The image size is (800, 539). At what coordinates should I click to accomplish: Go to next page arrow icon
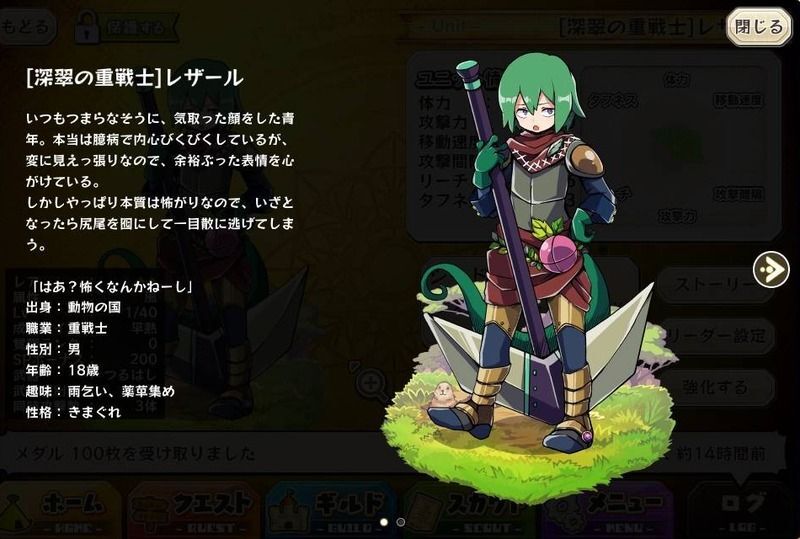[771, 270]
